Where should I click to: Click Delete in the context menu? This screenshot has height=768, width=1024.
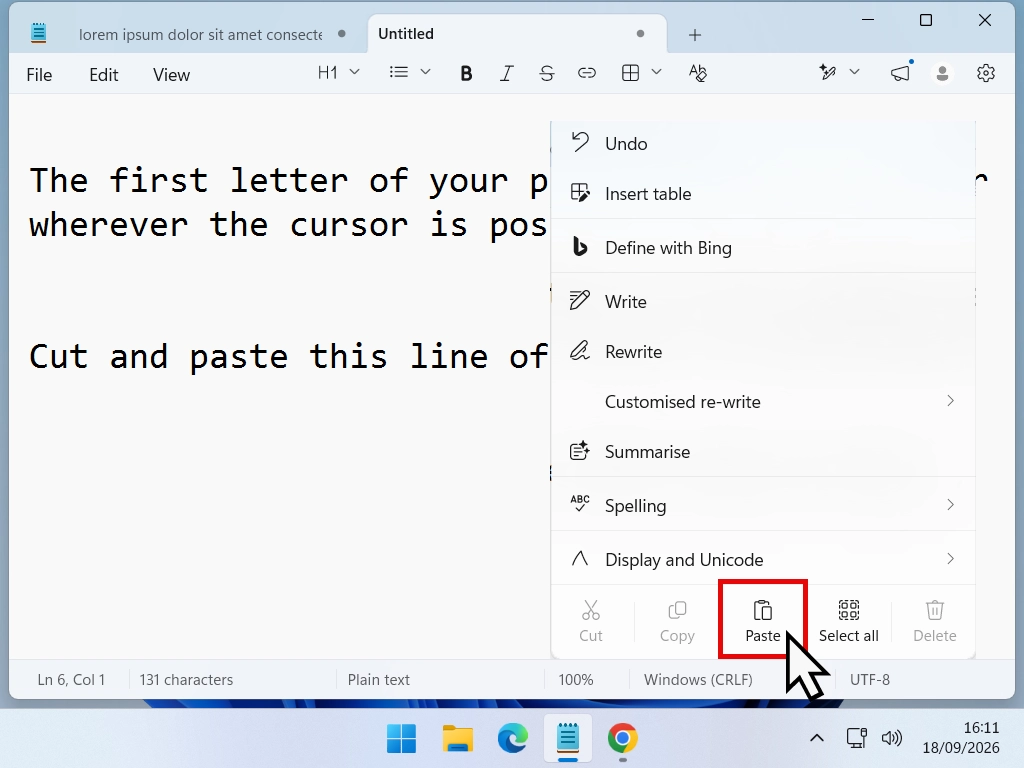[x=935, y=621]
